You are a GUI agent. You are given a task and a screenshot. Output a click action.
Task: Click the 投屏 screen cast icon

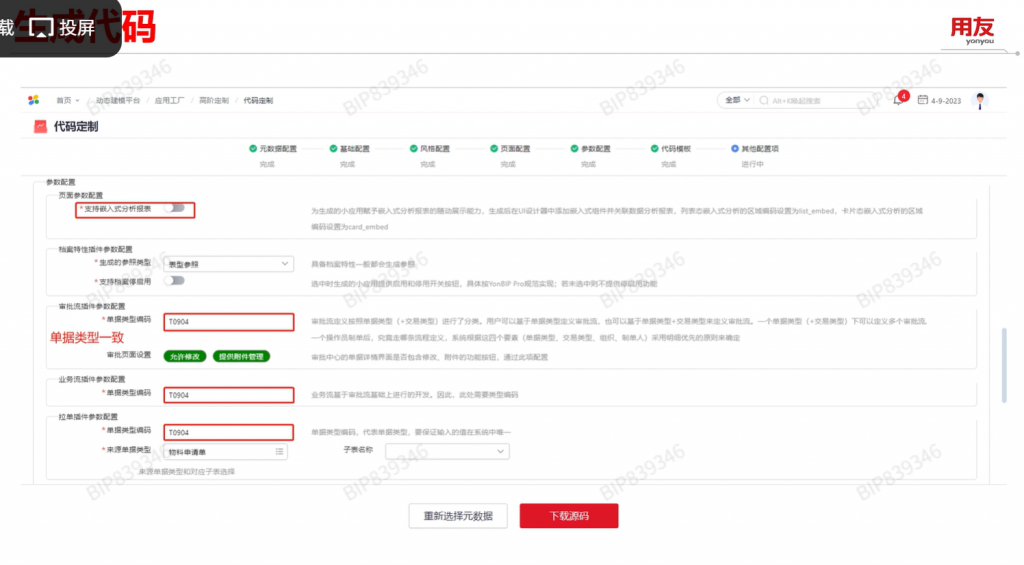pos(41,28)
